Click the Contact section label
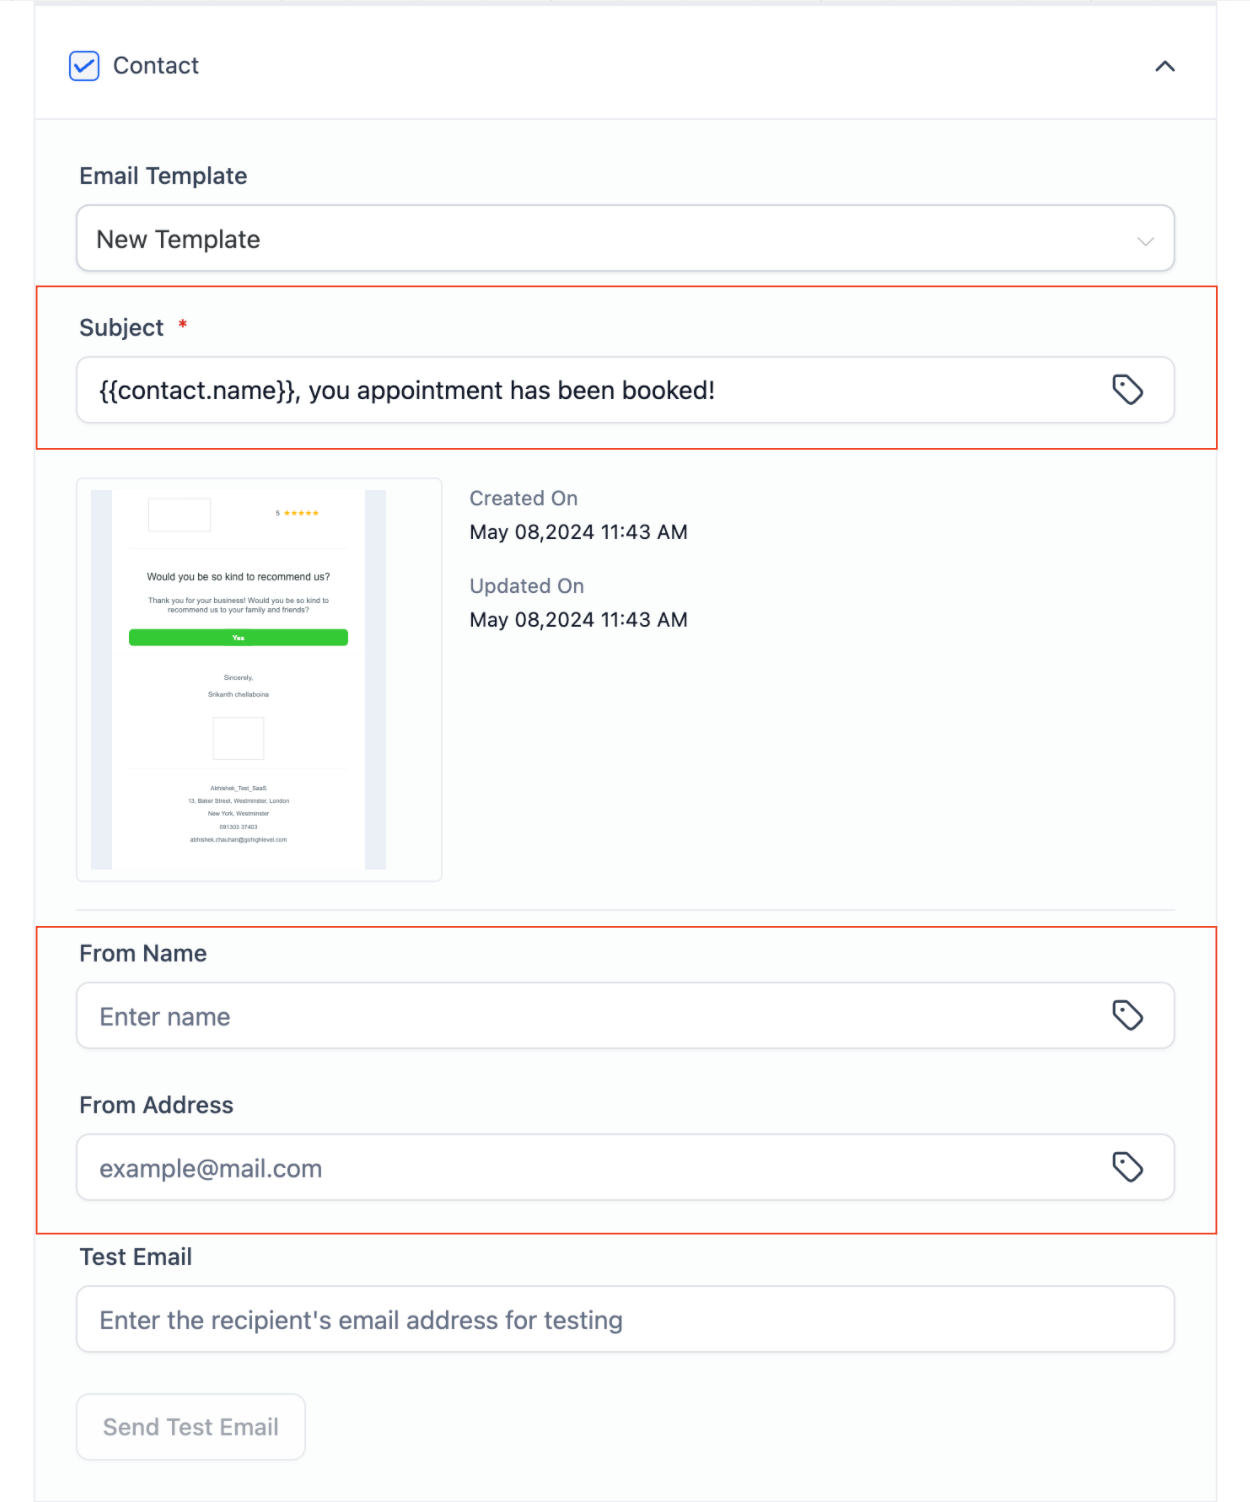The width and height of the screenshot is (1250, 1502). 156,66
